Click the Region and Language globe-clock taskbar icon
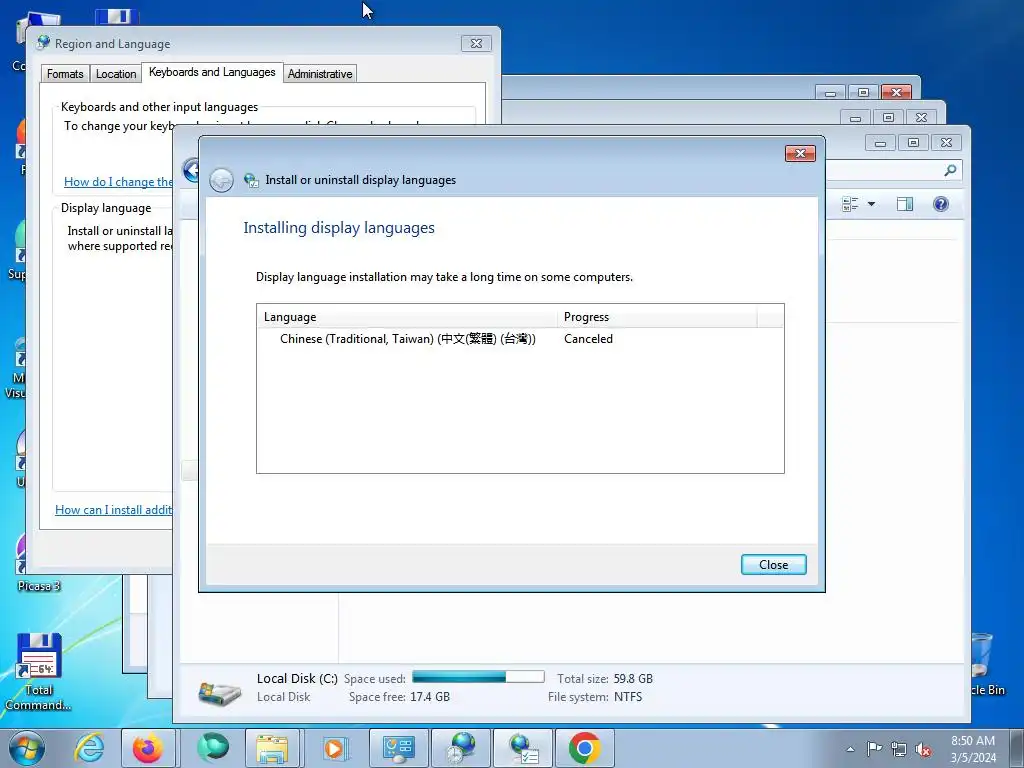The height and width of the screenshot is (768, 1024). tap(461, 748)
